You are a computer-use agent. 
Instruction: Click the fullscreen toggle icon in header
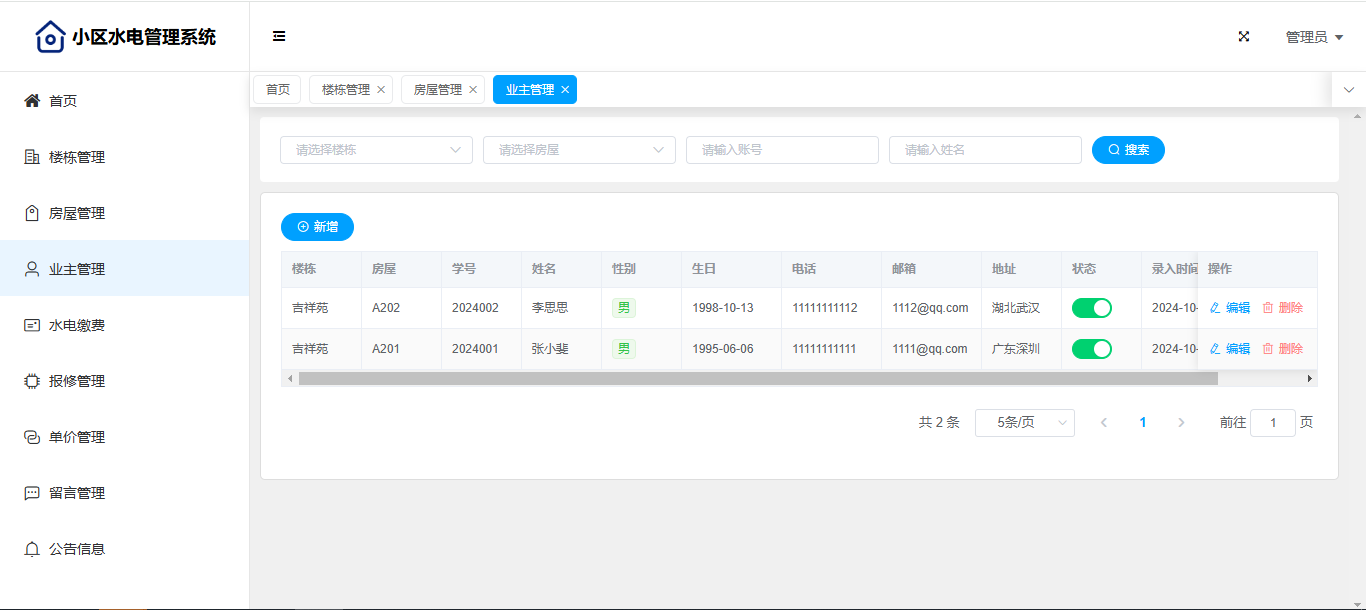pyautogui.click(x=1244, y=36)
